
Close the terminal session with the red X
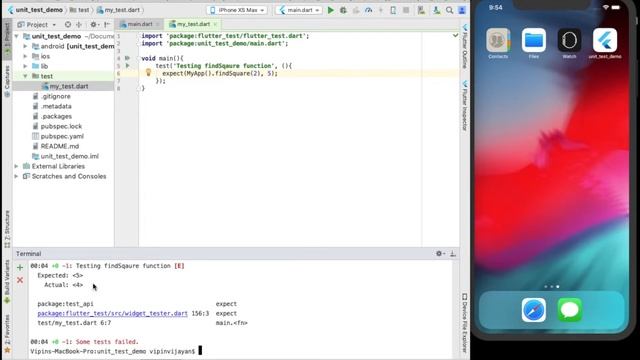pyautogui.click(x=20, y=280)
